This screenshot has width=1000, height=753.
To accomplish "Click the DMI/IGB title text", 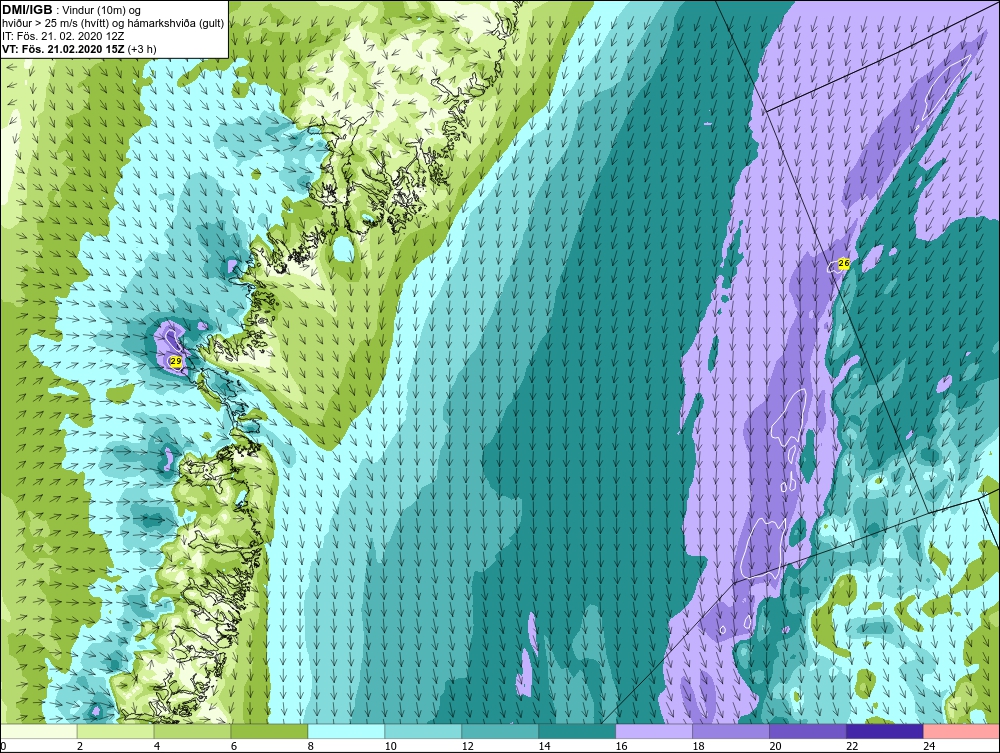I will click(27, 10).
